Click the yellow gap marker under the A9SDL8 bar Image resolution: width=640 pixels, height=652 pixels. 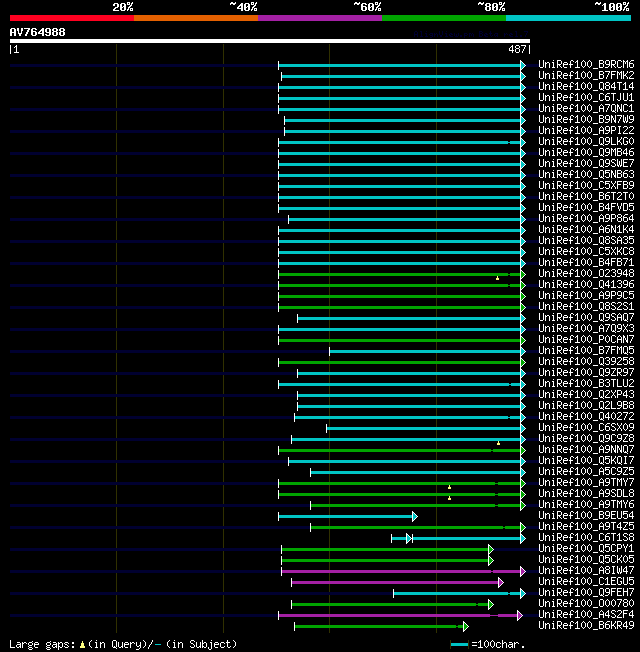(450, 498)
